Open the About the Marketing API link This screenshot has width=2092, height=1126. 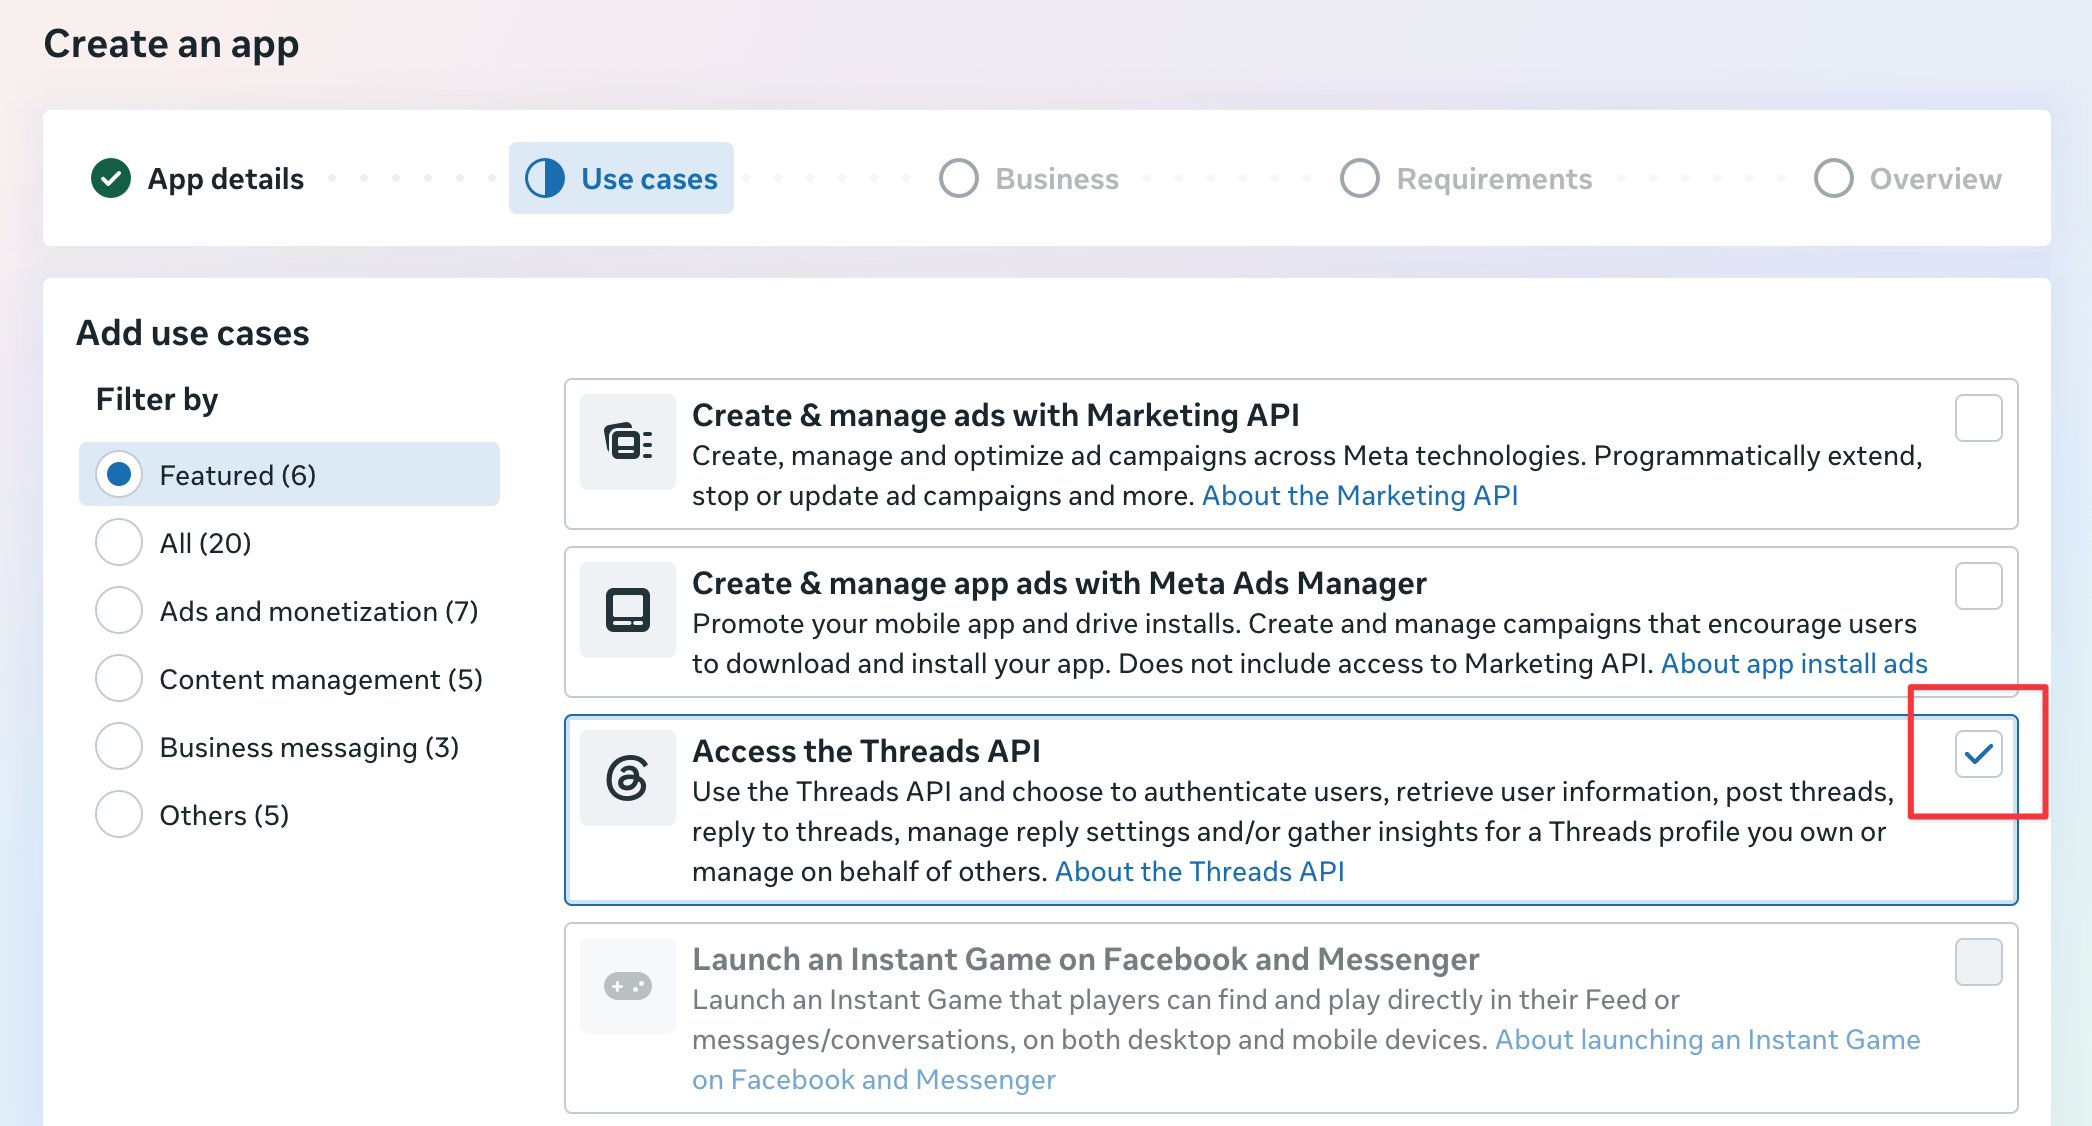1360,495
